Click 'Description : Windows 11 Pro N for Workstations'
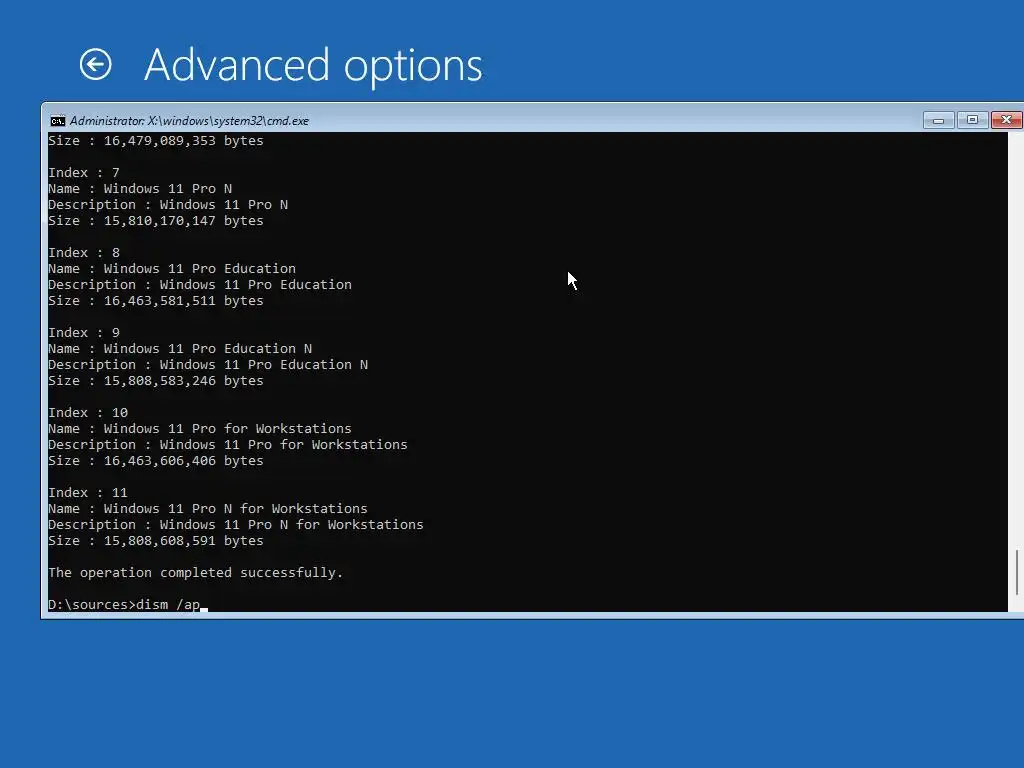 236,524
